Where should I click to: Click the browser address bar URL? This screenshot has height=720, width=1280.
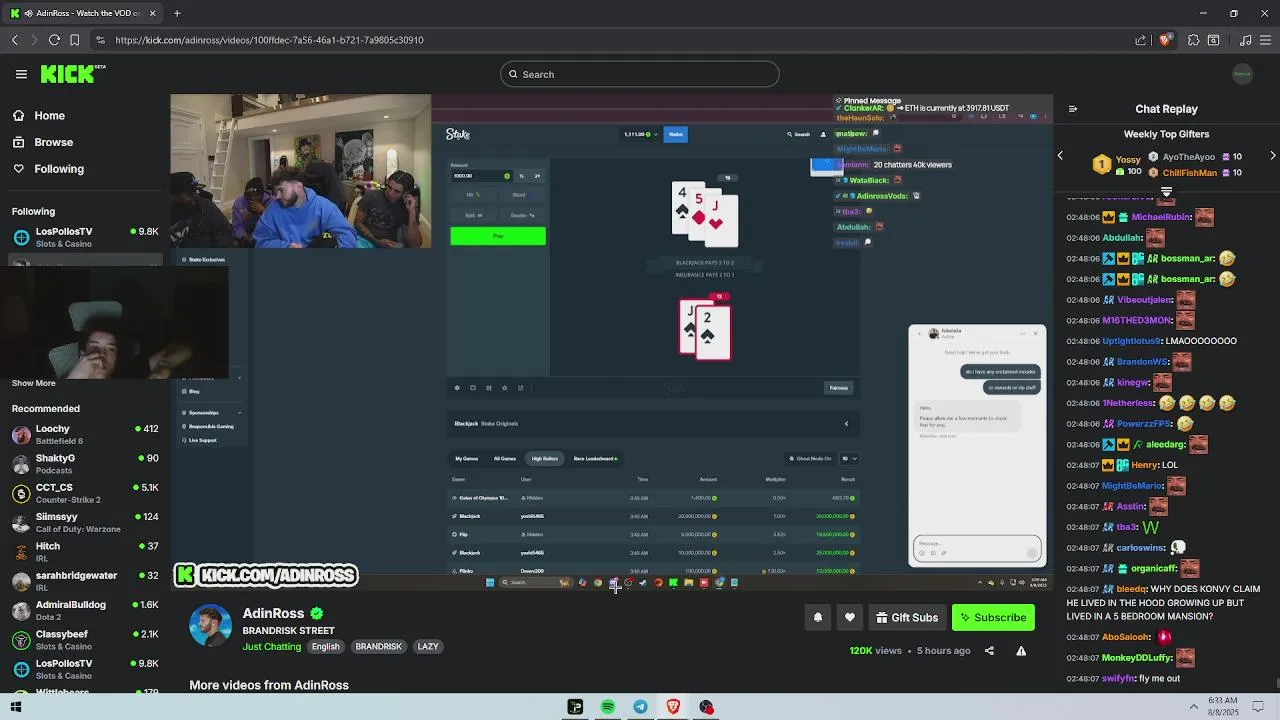click(x=269, y=40)
